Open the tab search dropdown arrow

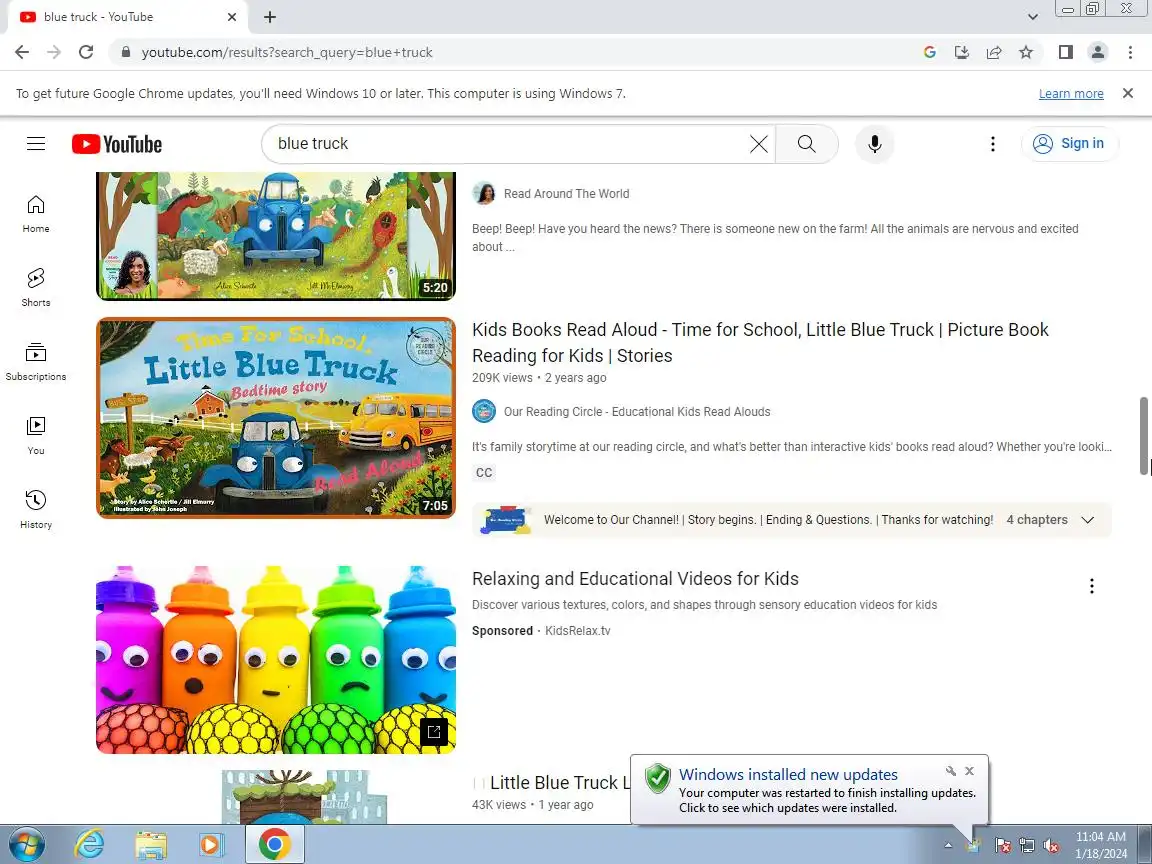click(x=1032, y=17)
